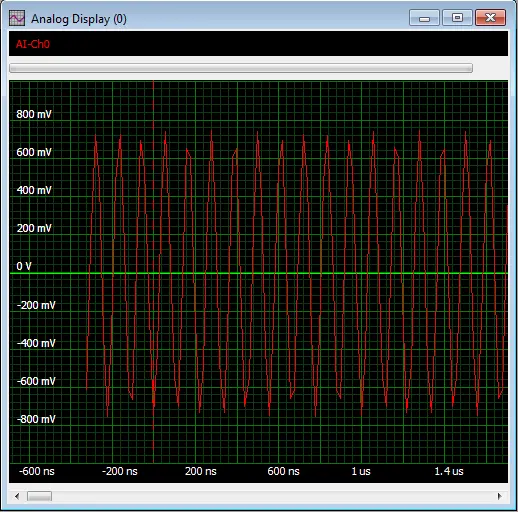Click the 400 mV axis label
The width and height of the screenshot is (518, 512).
(34, 190)
